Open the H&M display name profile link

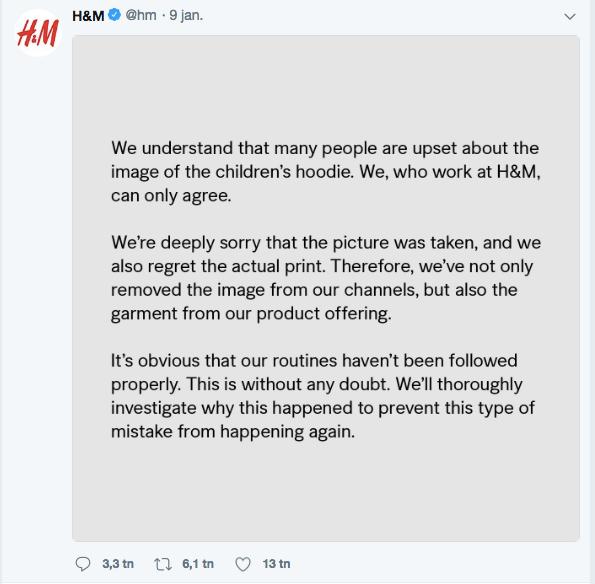[x=88, y=16]
